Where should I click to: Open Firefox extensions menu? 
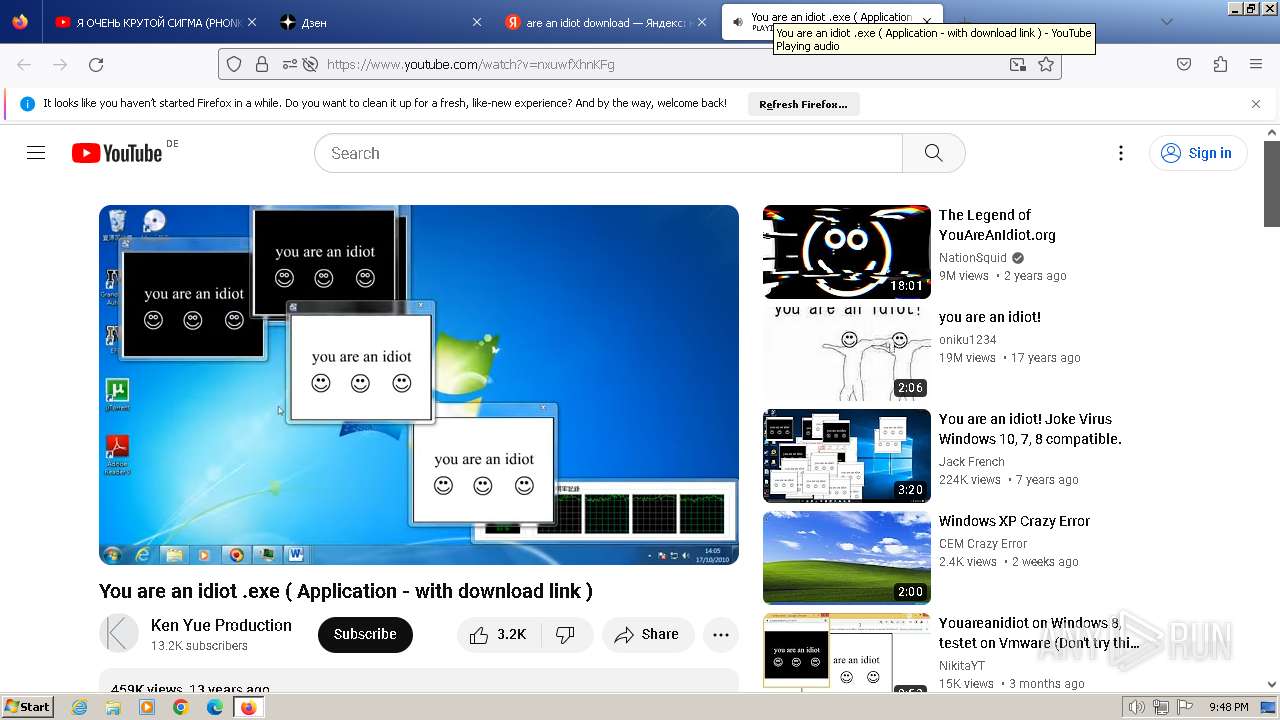pyautogui.click(x=1220, y=64)
